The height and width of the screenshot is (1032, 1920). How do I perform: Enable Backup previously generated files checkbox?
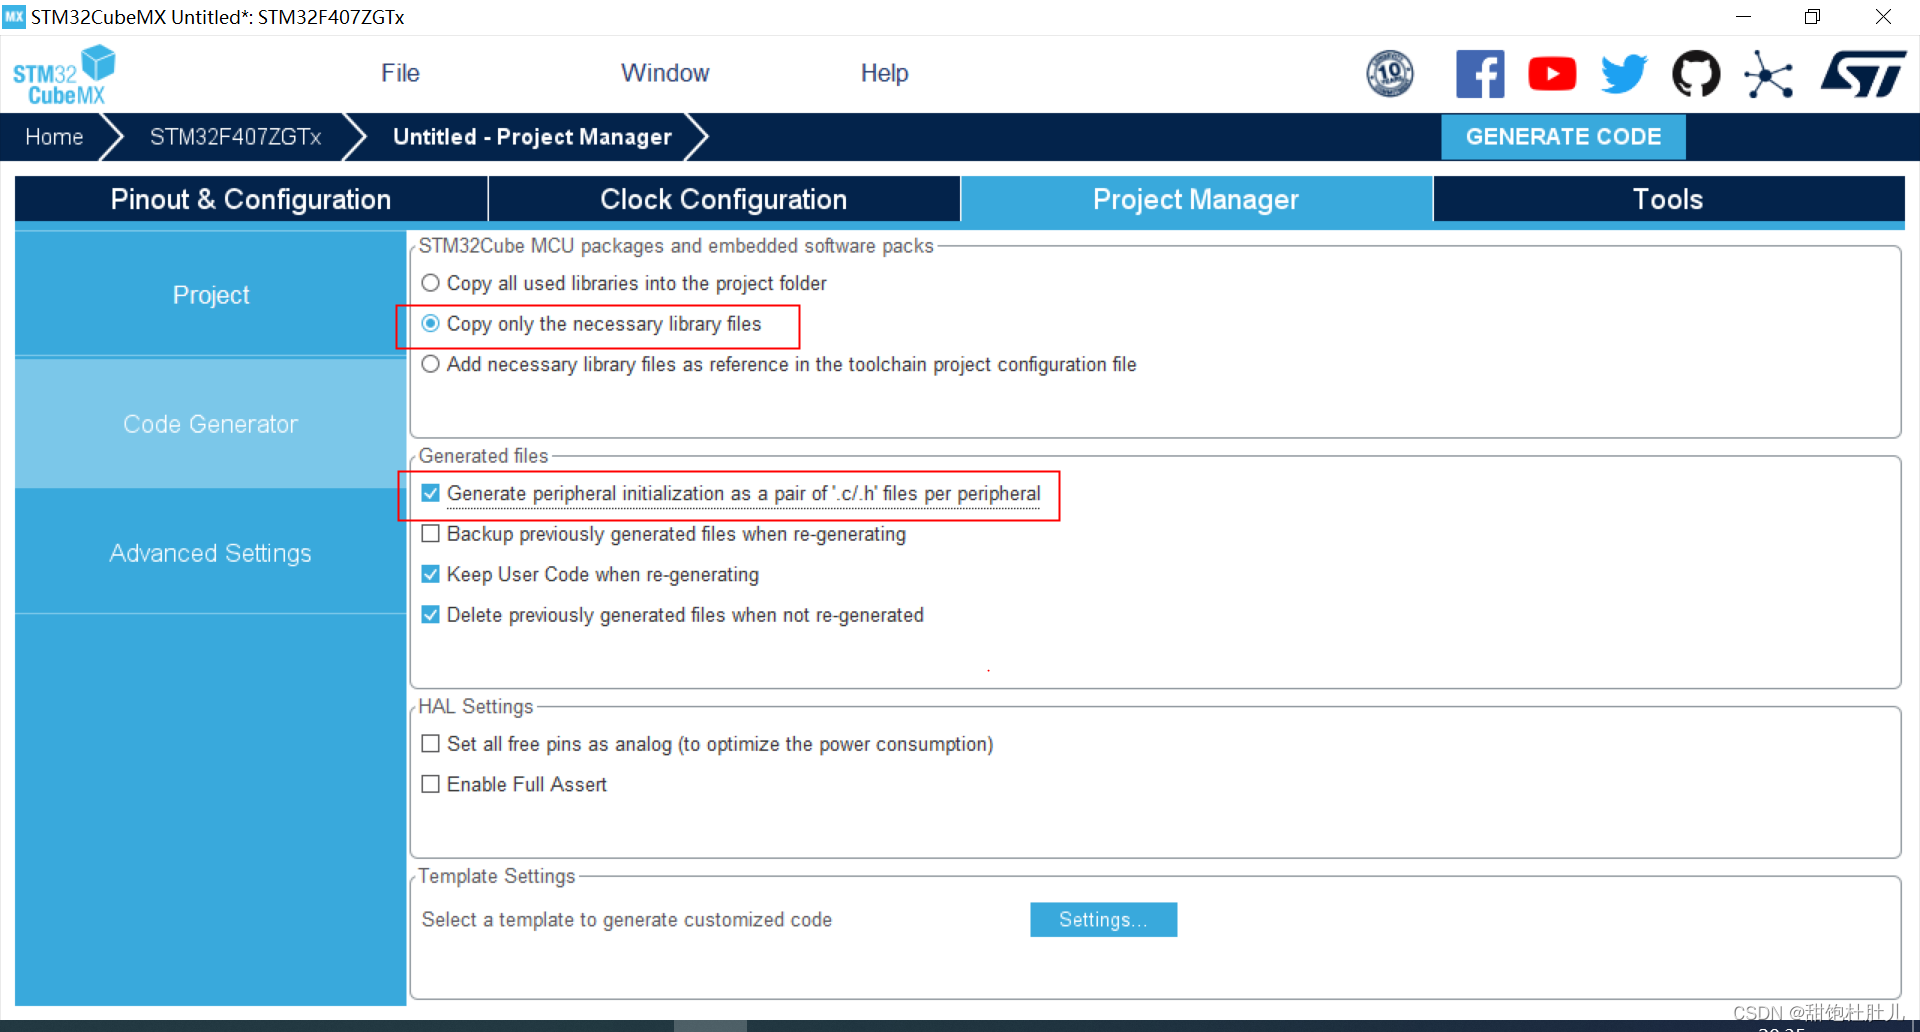click(430, 534)
